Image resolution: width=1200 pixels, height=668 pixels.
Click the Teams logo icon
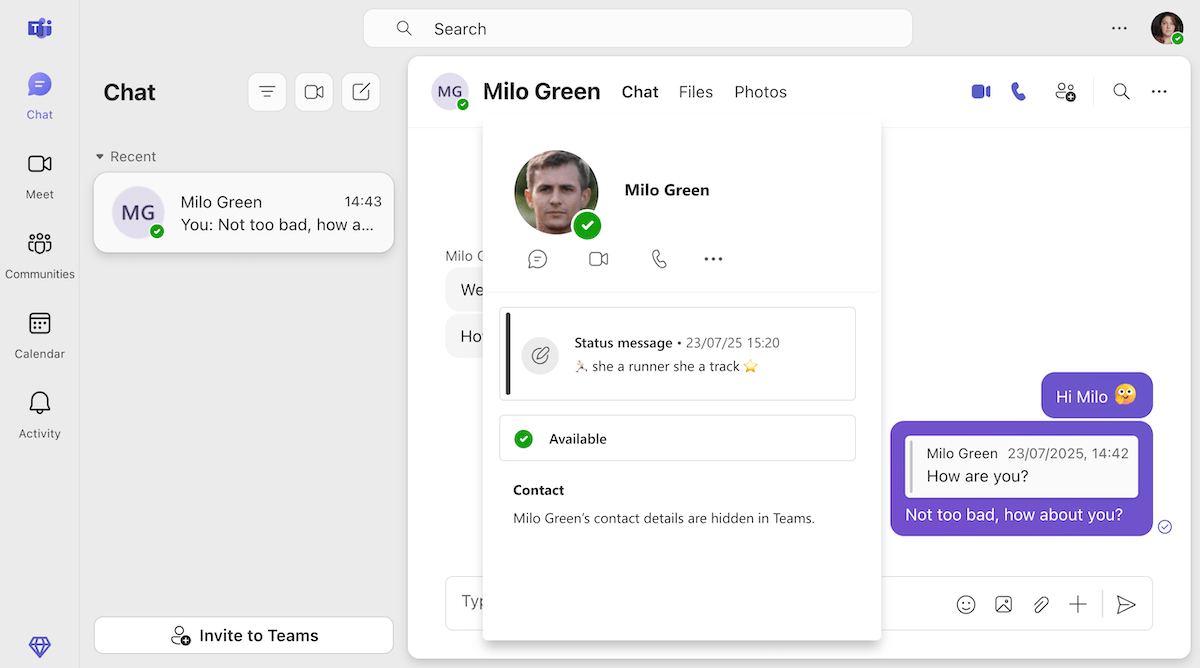(40, 28)
